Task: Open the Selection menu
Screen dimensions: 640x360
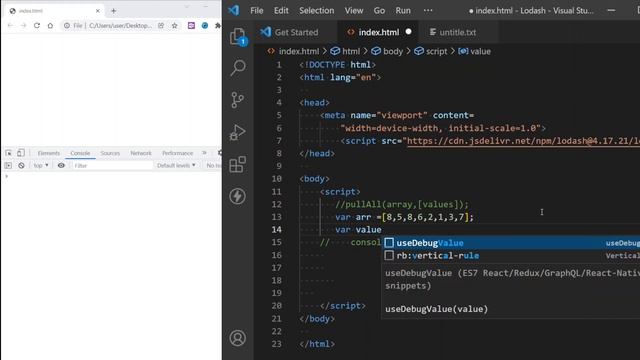Action: pyautogui.click(x=316, y=11)
